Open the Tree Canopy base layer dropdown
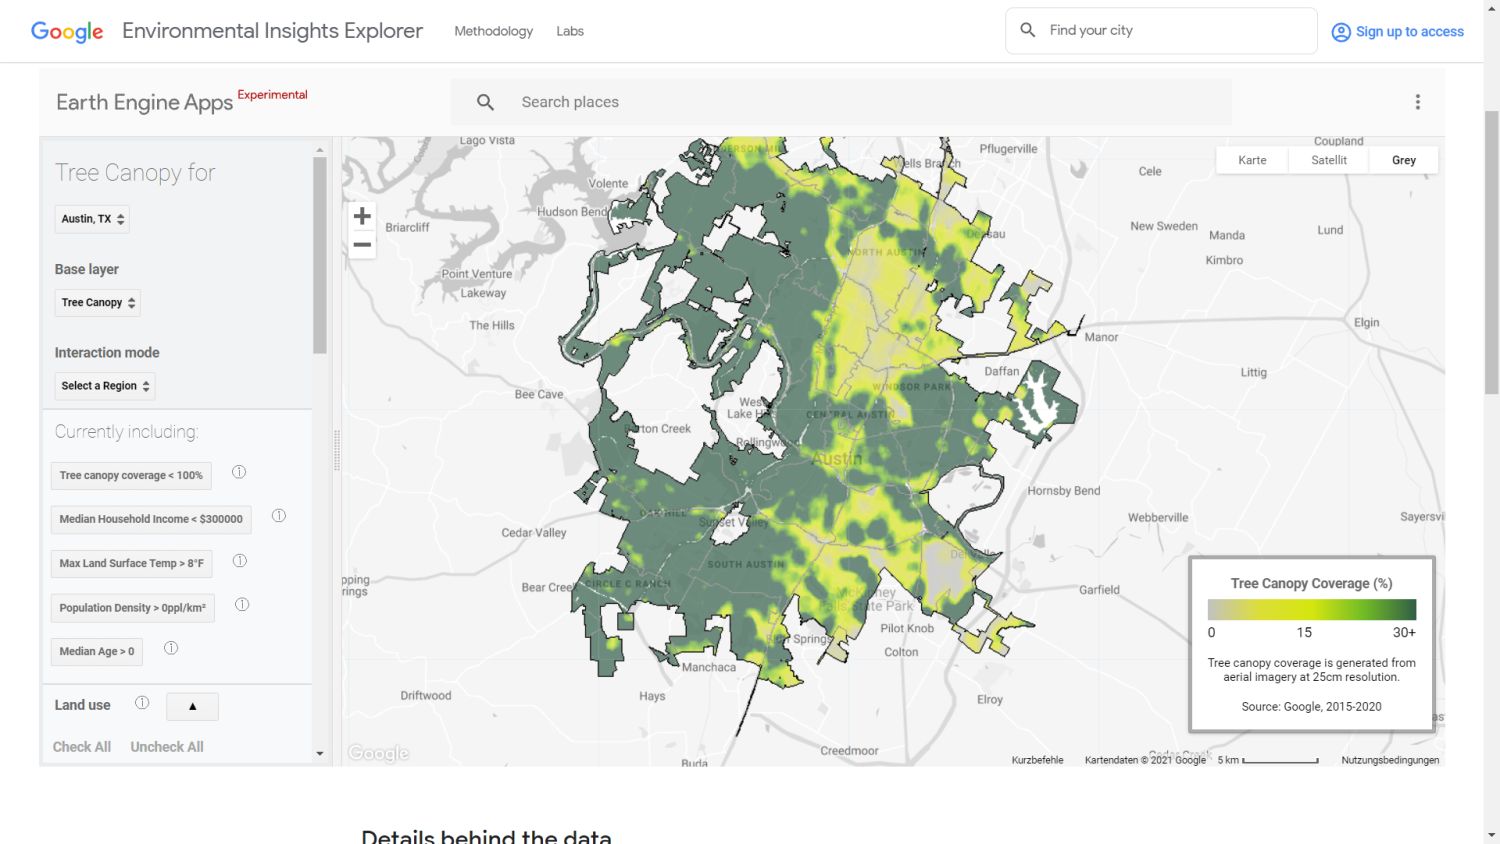1500x844 pixels. 97,303
